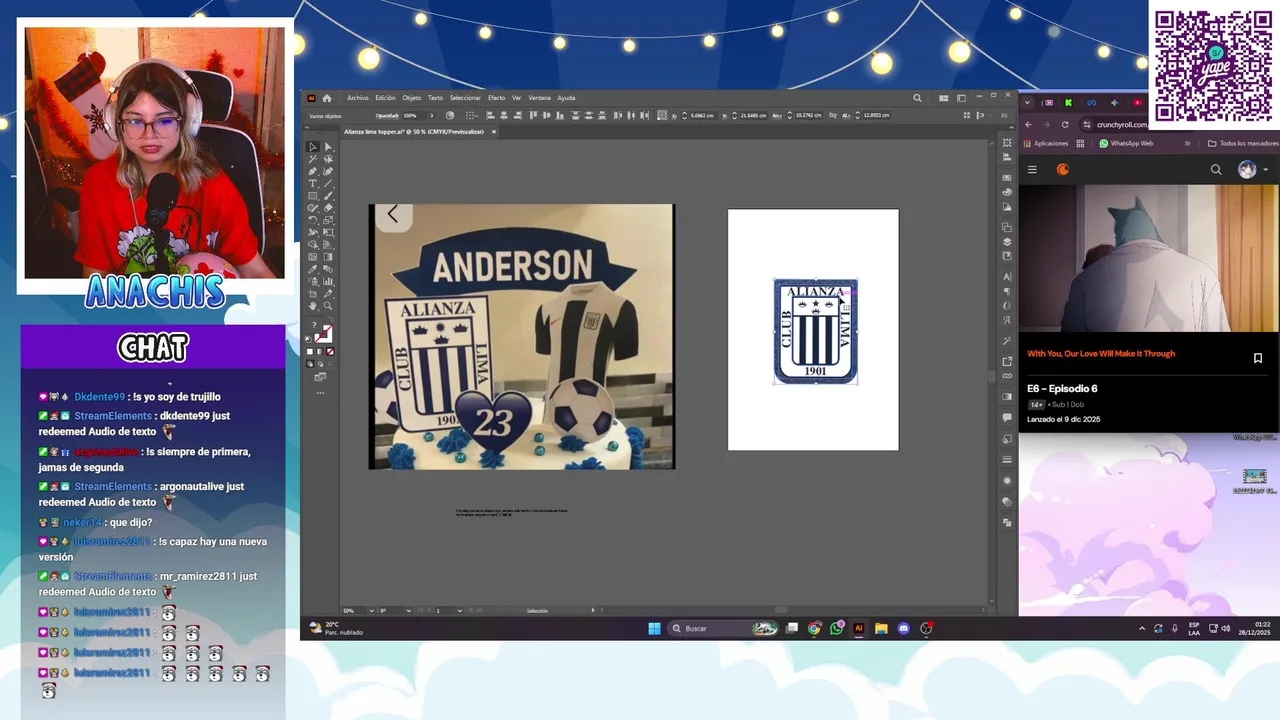Activate the Type tool
Viewport: 1280px width, 720px height.
pyautogui.click(x=313, y=183)
